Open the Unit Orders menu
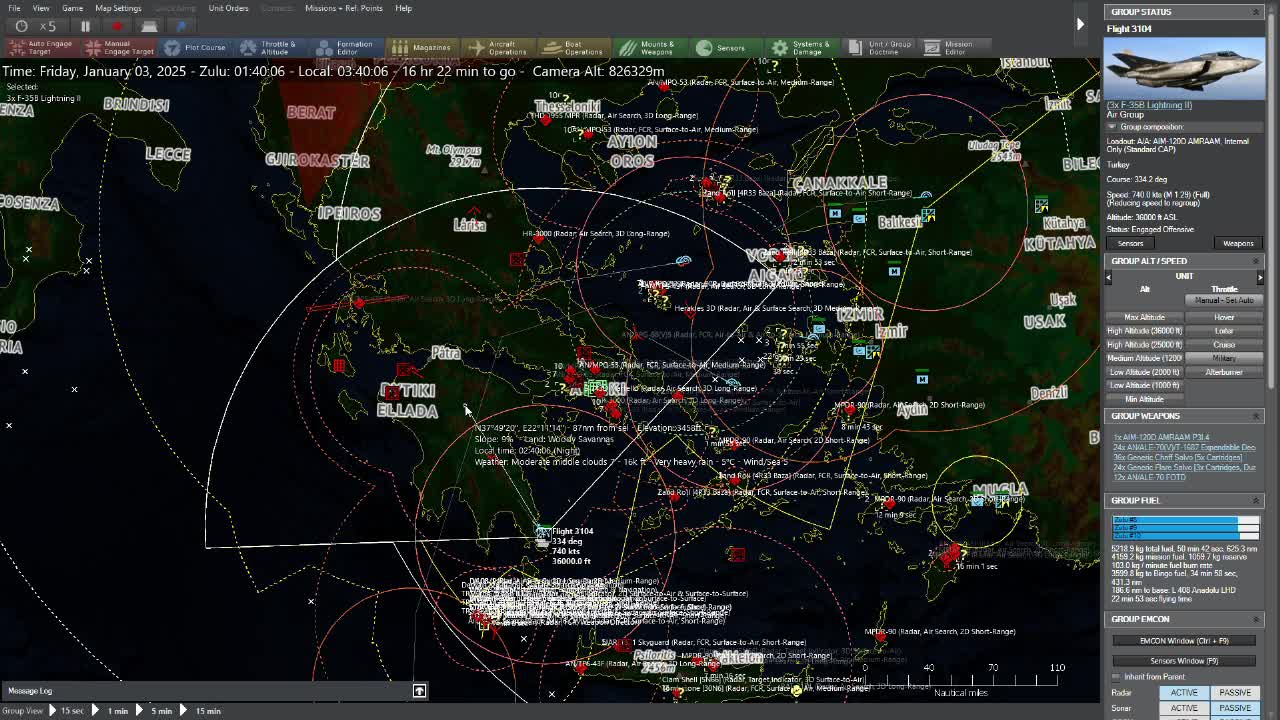1280x720 pixels. (x=228, y=8)
